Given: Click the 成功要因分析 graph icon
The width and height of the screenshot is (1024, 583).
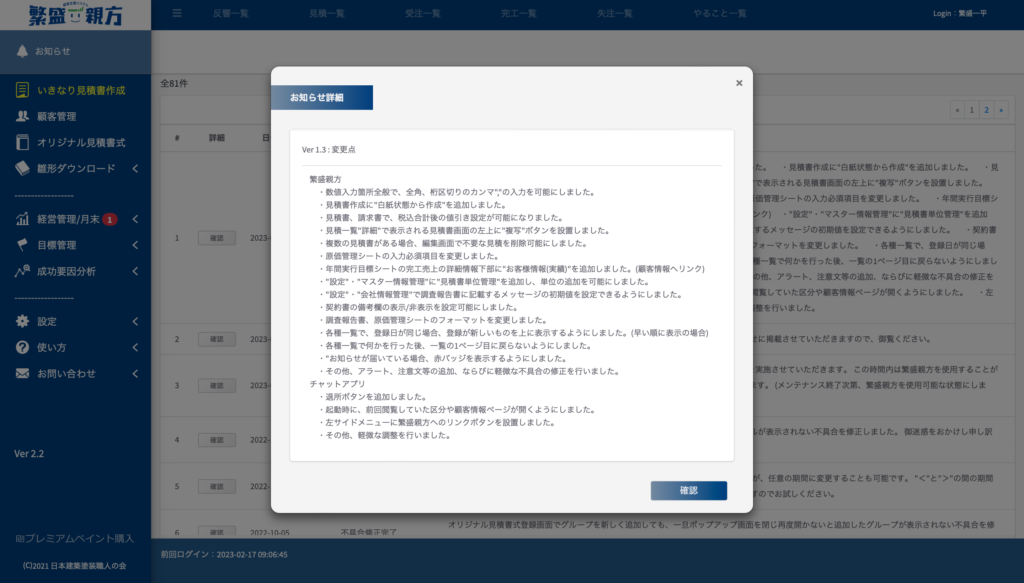Looking at the screenshot, I should [x=22, y=271].
